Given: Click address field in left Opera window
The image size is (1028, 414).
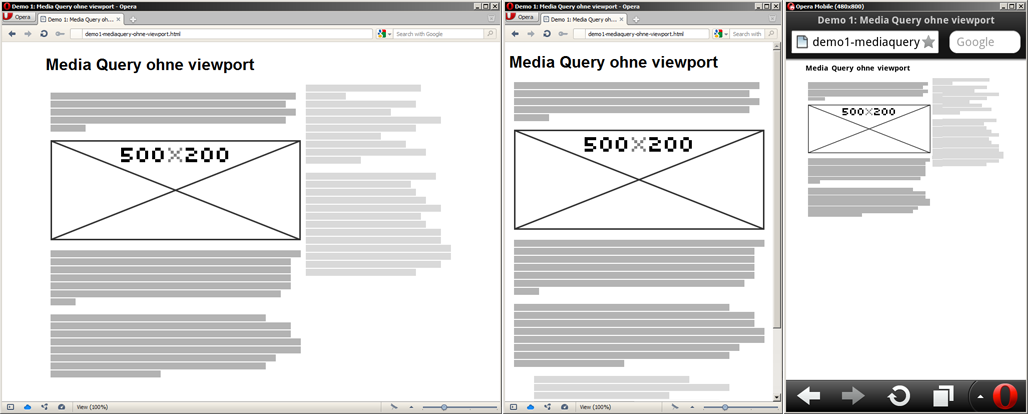Looking at the screenshot, I should pos(220,34).
